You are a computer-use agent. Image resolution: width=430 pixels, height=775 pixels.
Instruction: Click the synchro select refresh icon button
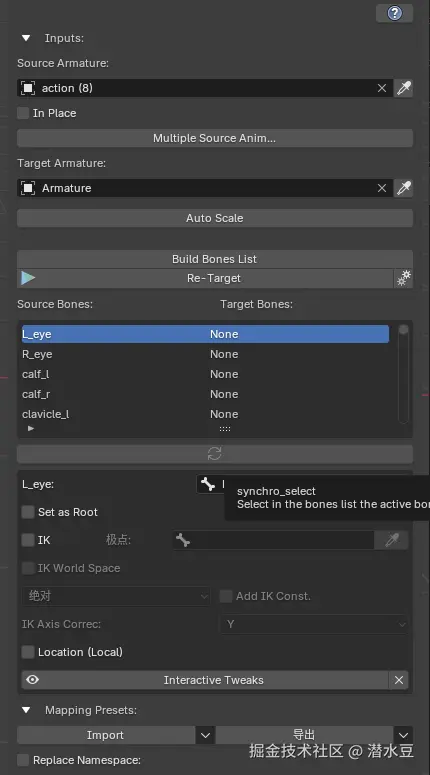pos(215,454)
